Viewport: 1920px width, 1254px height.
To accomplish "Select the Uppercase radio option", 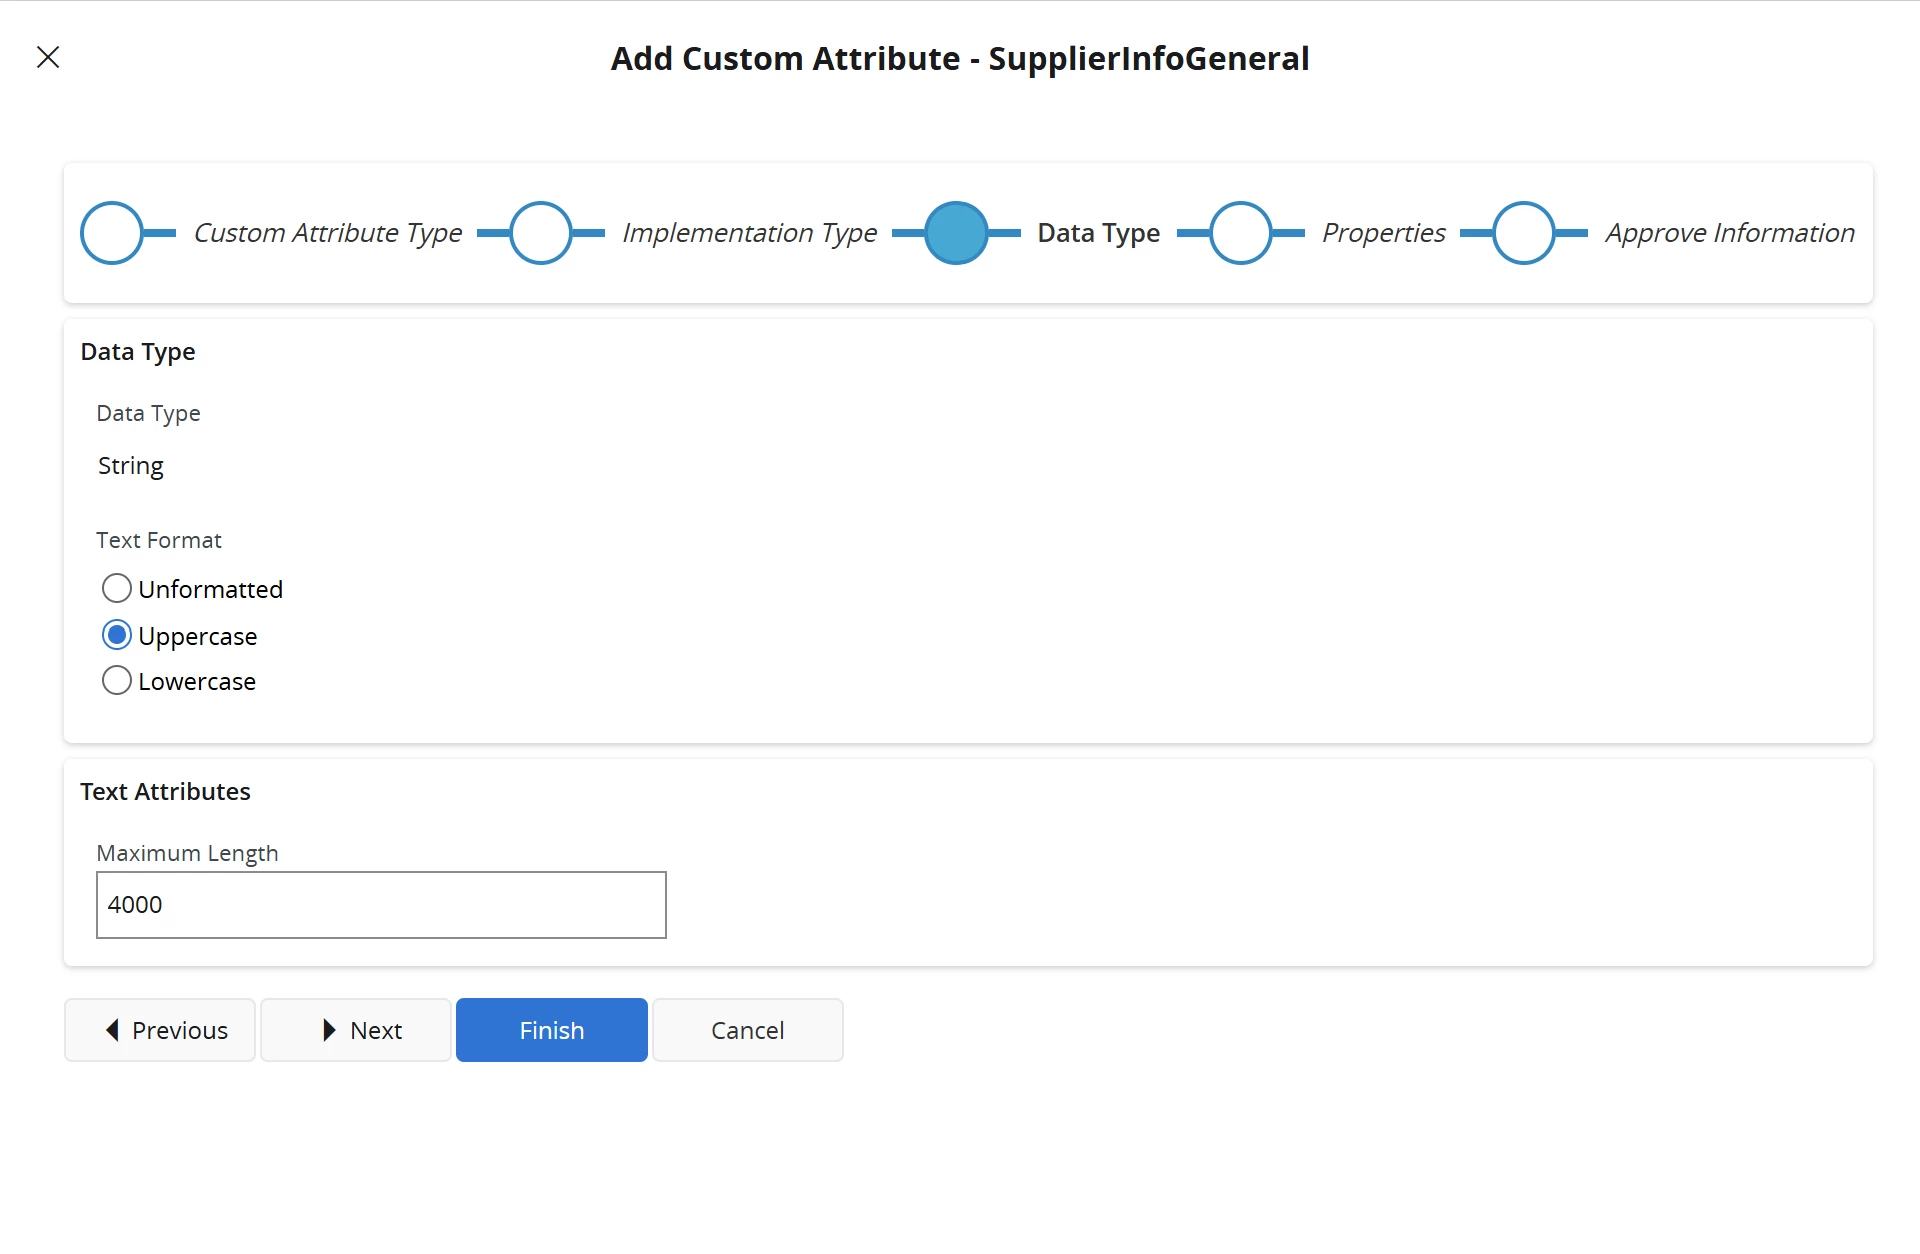I will click(x=117, y=635).
